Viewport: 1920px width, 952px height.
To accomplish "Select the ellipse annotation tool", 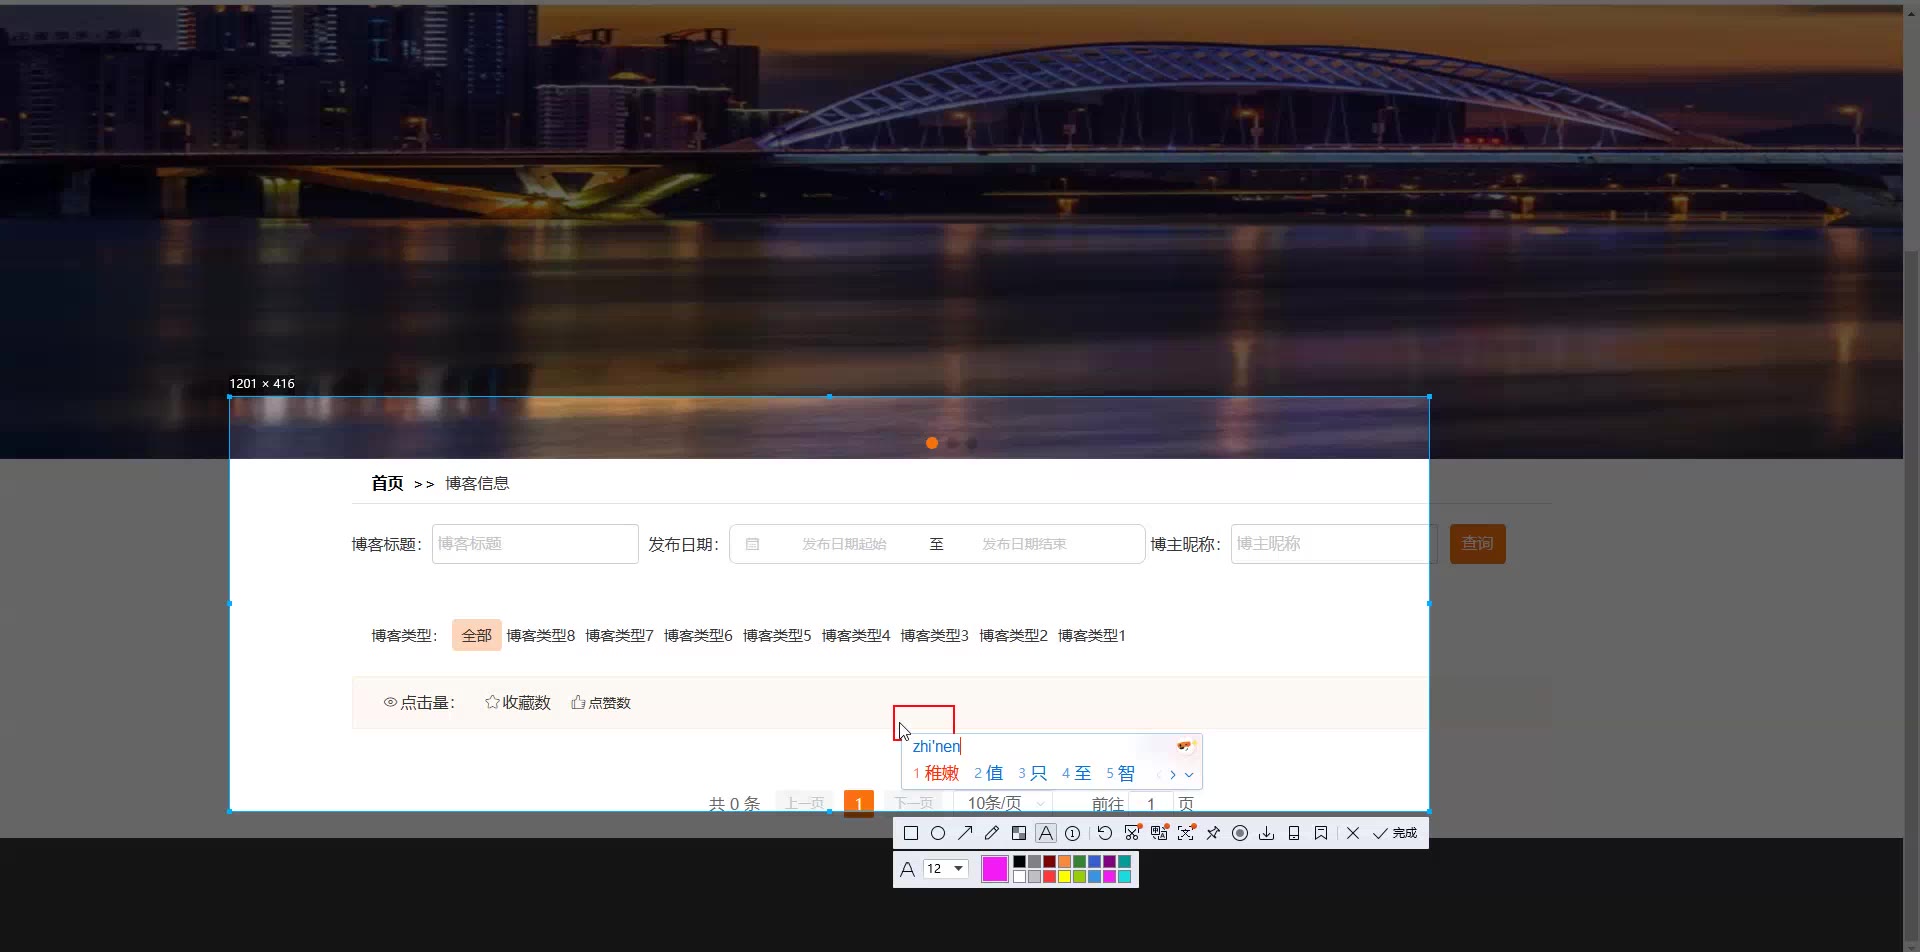I will (938, 833).
